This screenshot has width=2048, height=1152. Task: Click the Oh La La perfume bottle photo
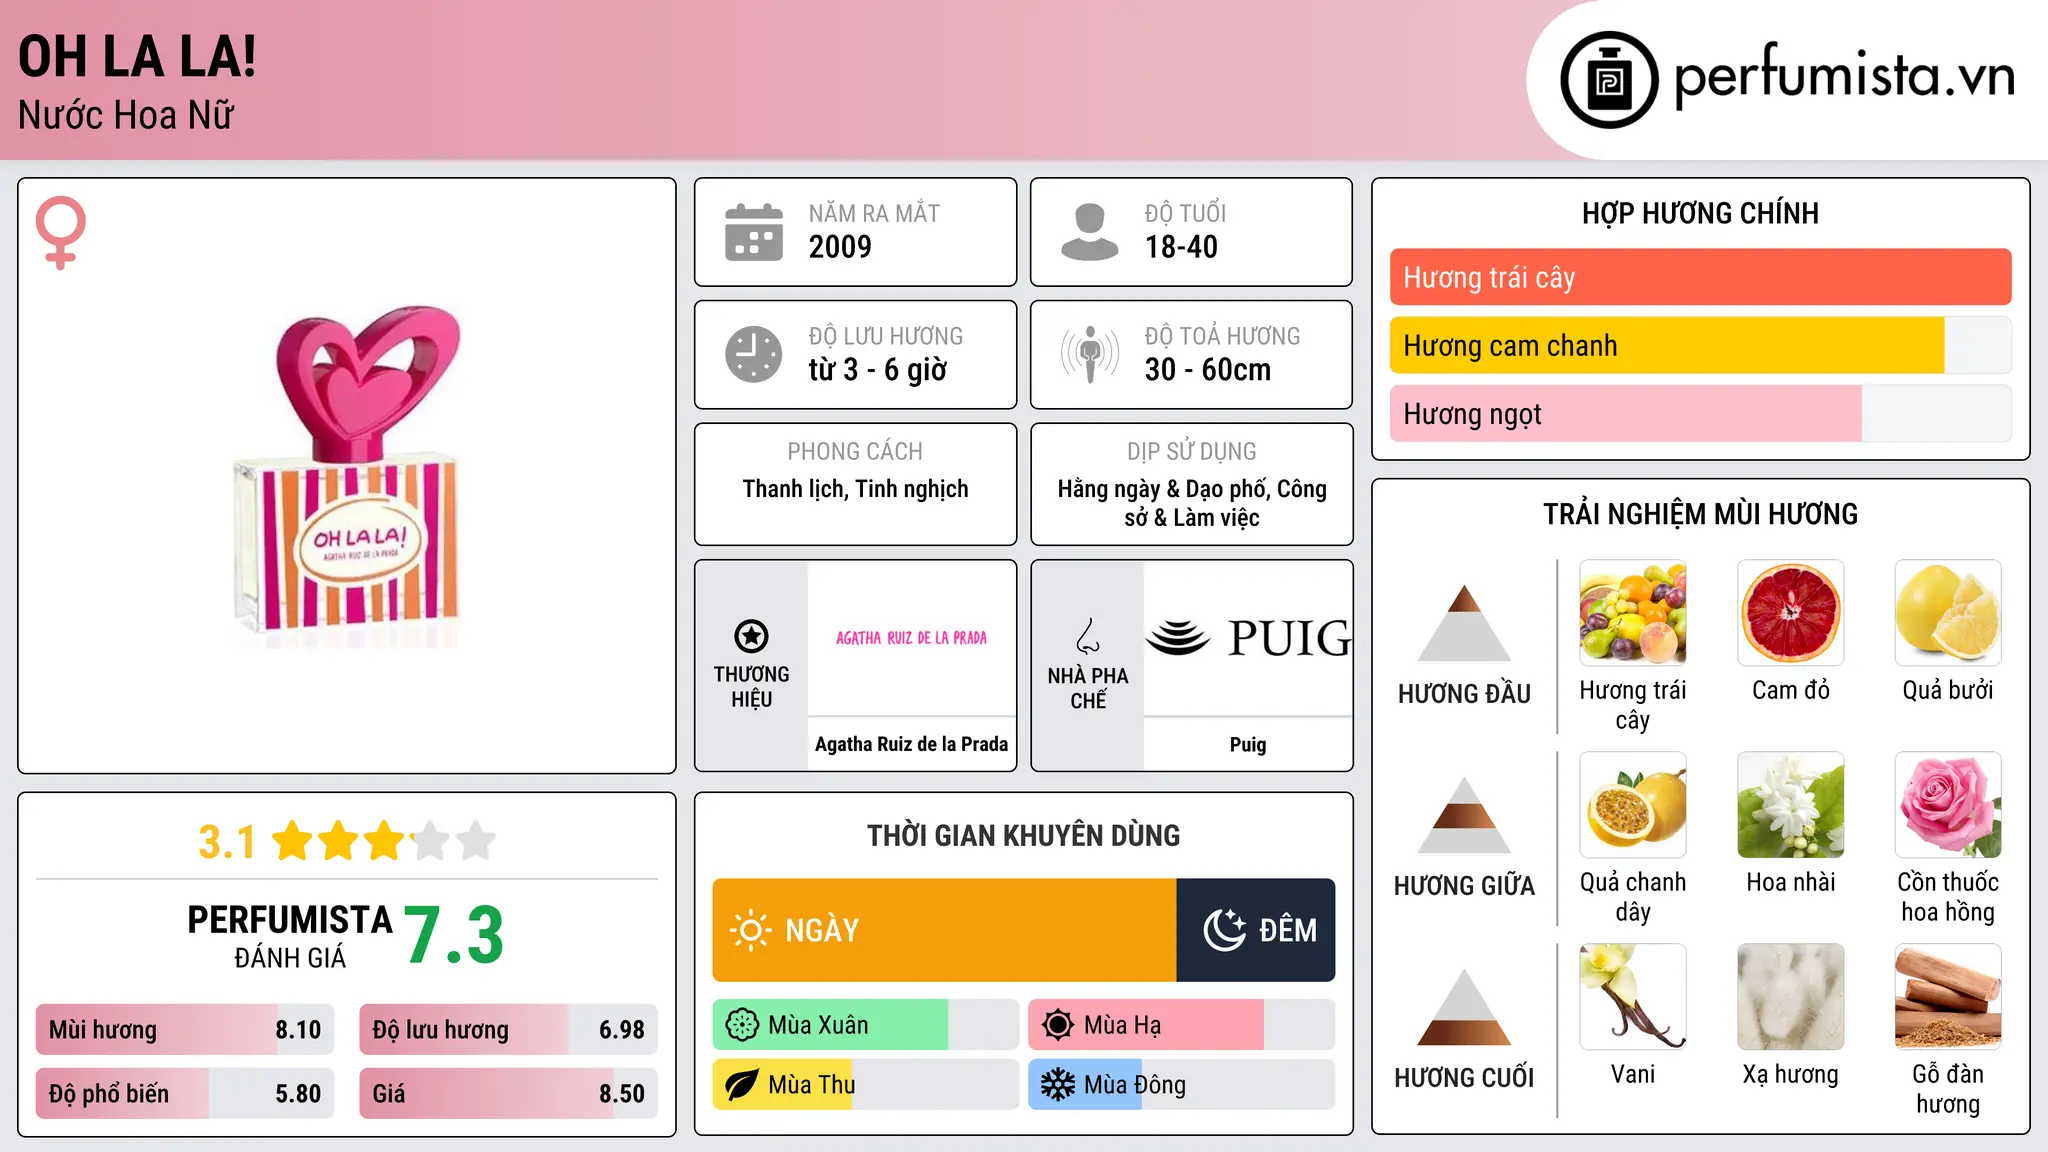[x=349, y=476]
